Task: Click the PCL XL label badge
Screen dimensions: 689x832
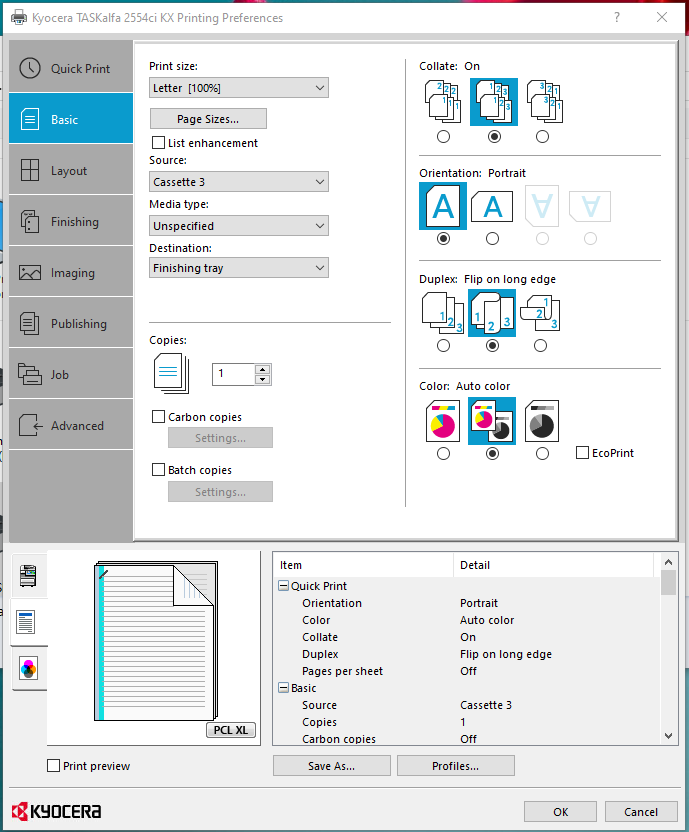Action: (231, 730)
